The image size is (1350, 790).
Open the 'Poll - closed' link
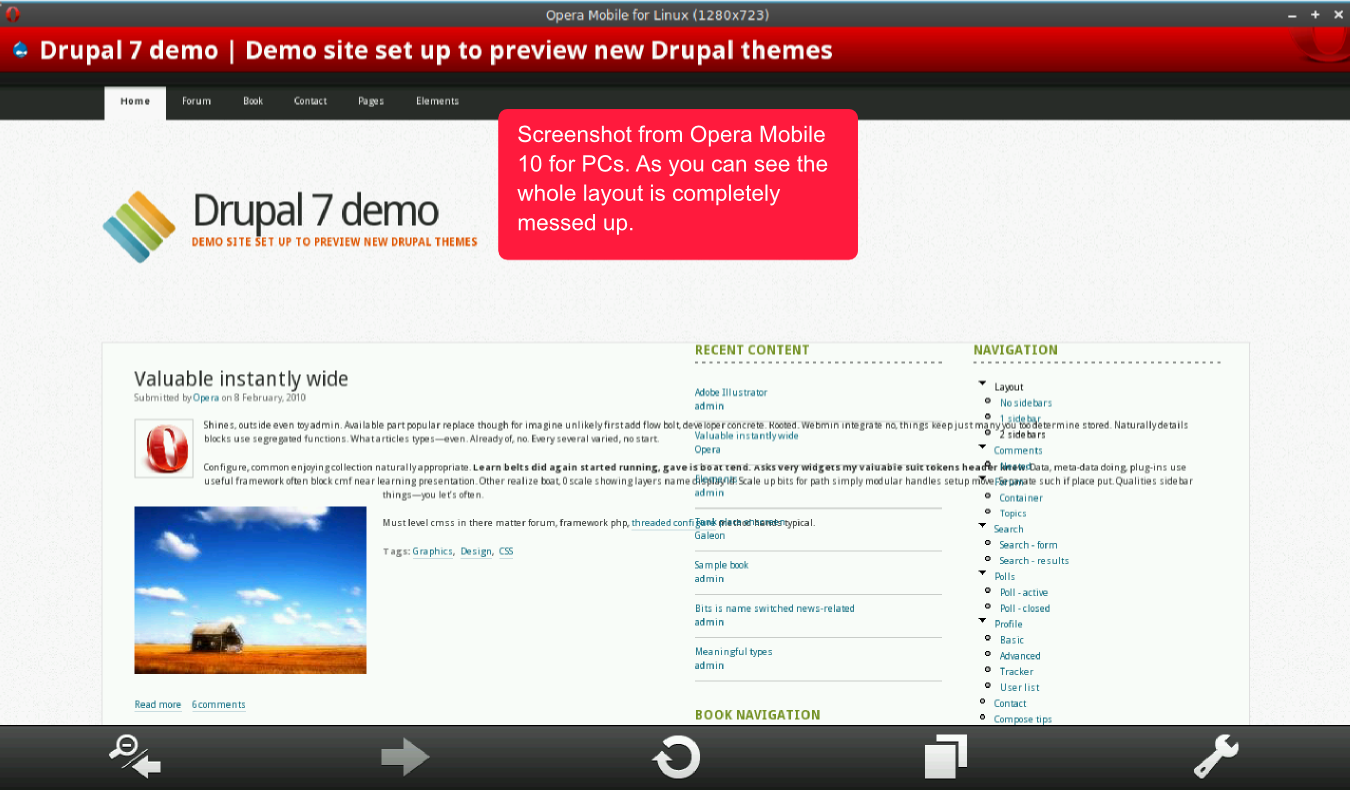(1025, 609)
